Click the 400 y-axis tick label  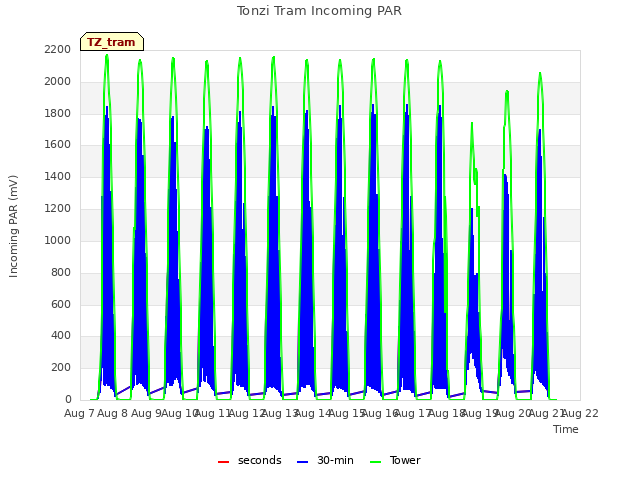[x=61, y=336]
